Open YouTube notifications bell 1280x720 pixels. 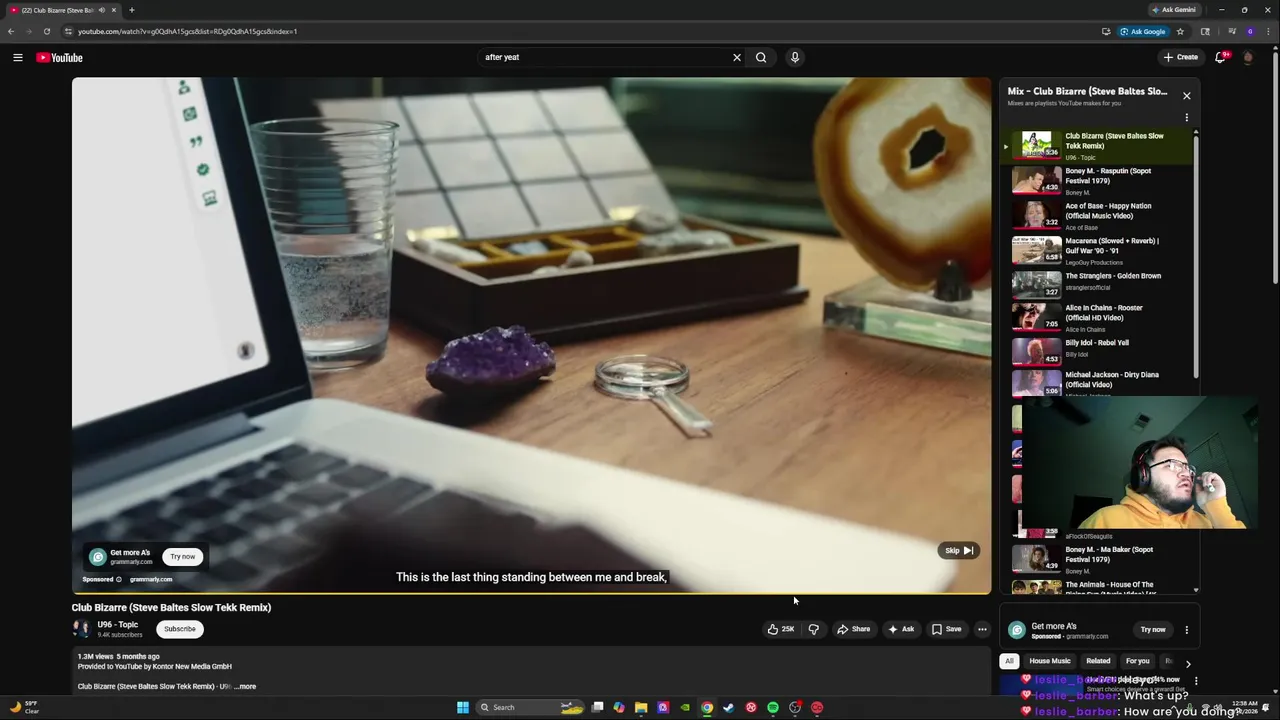tap(1220, 57)
